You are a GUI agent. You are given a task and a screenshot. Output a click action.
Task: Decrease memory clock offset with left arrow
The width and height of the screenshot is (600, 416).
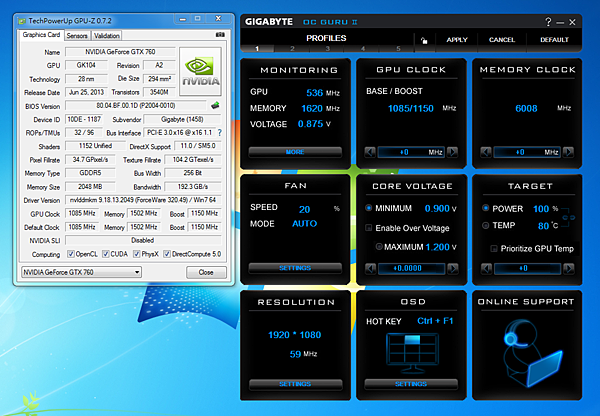click(486, 152)
